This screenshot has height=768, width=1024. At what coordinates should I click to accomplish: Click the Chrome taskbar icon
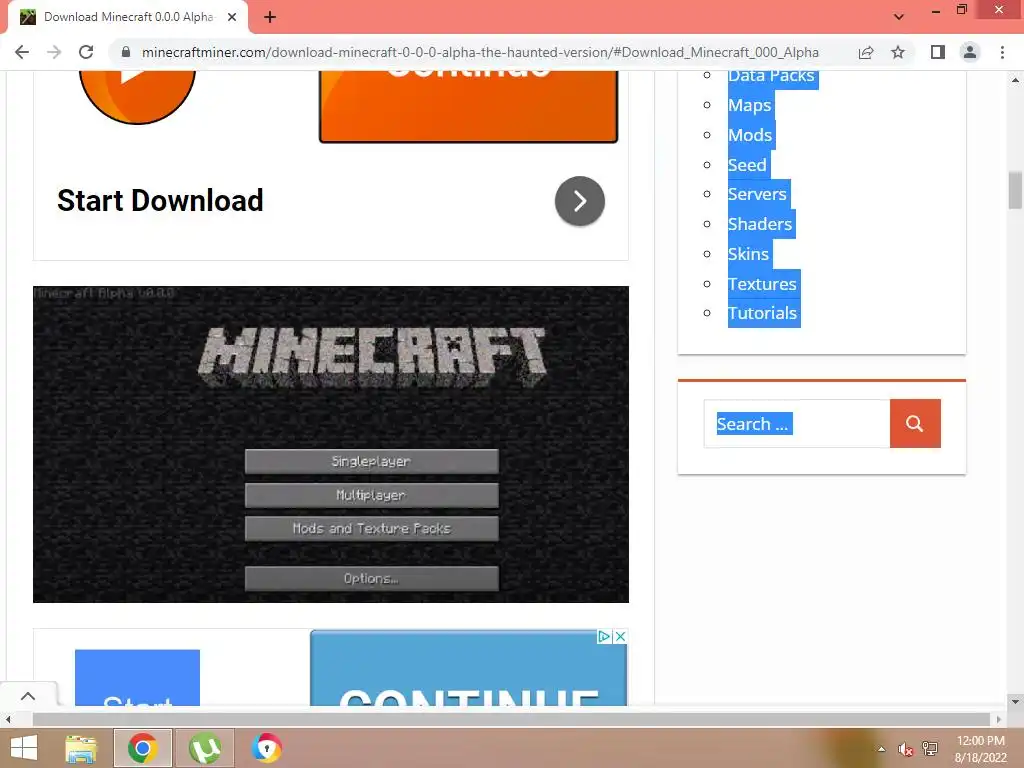(x=142, y=748)
